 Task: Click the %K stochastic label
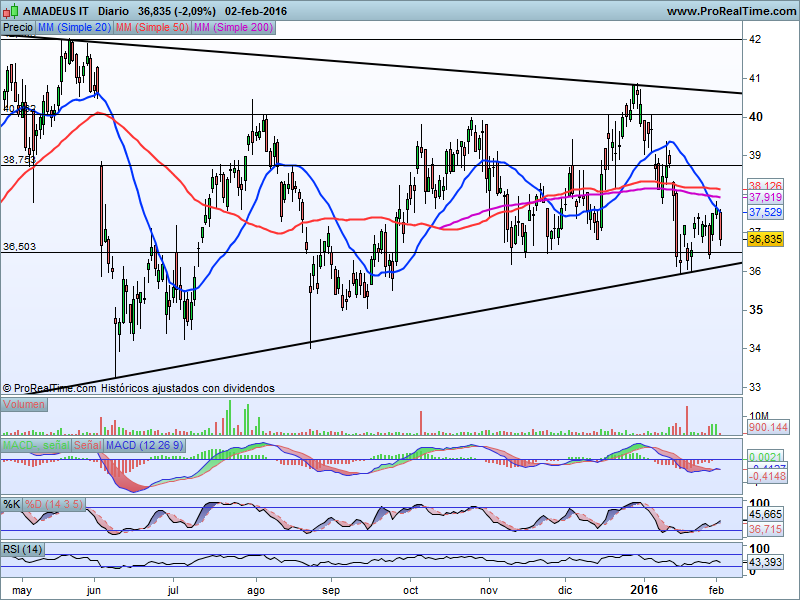[x=12, y=505]
